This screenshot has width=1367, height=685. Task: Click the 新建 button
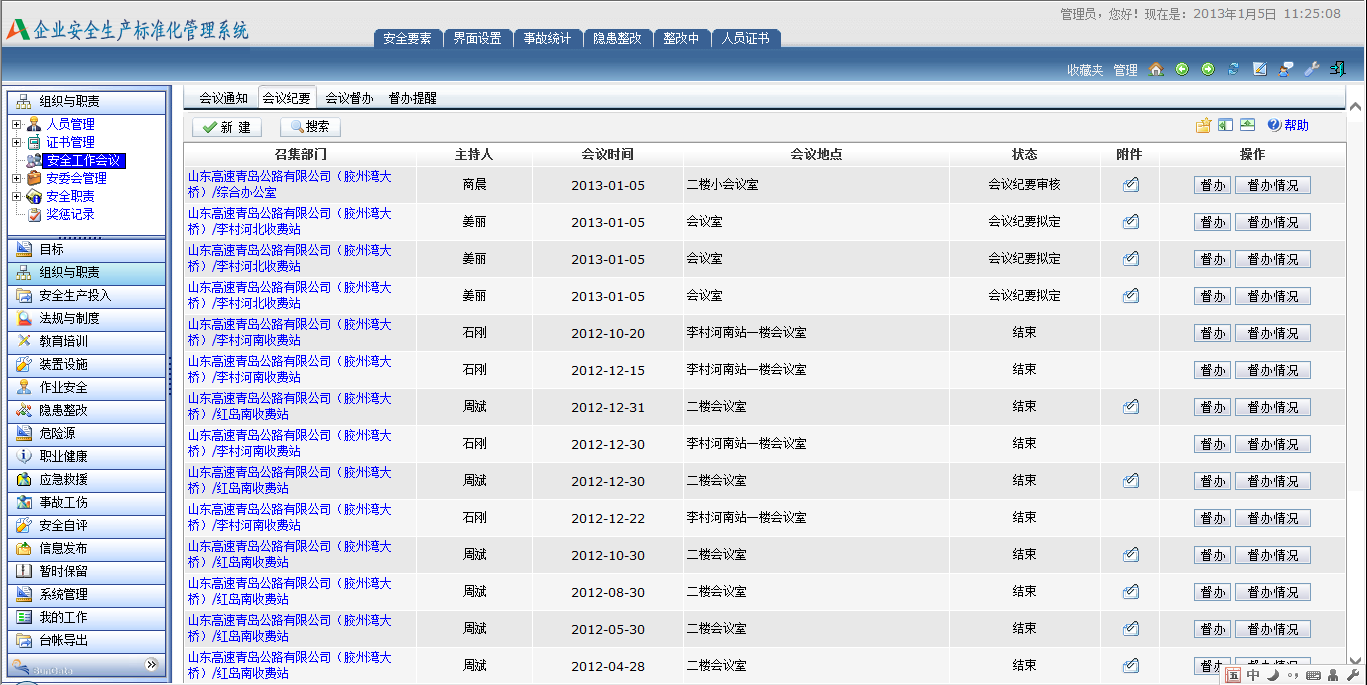coord(227,127)
